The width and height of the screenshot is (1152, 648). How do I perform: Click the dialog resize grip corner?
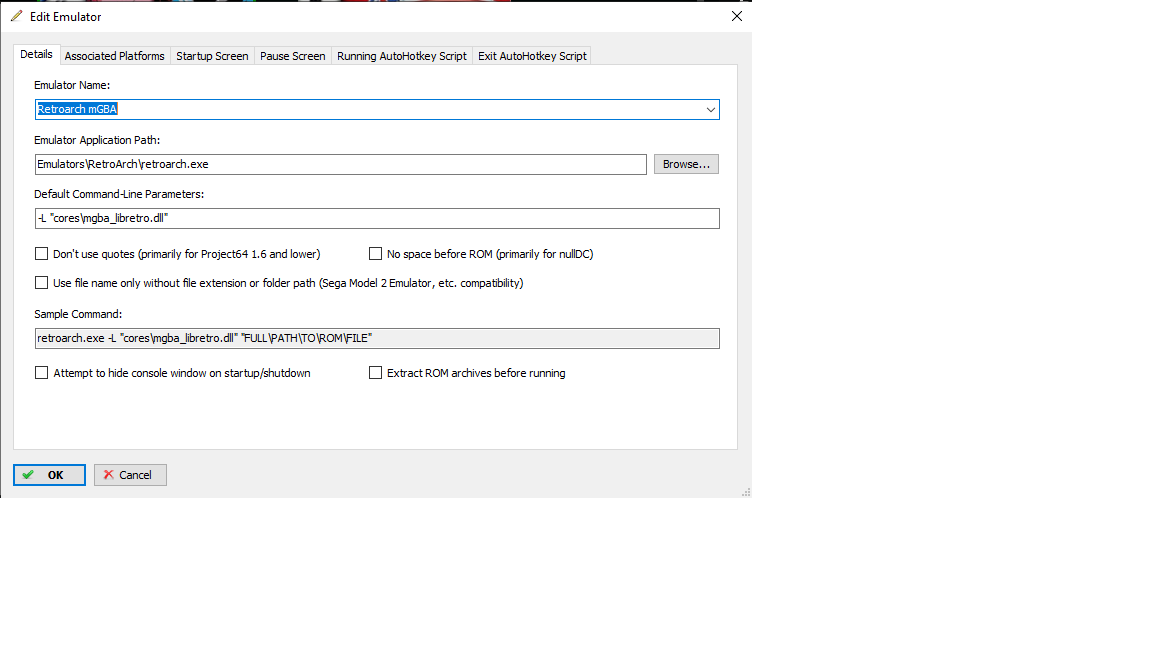click(746, 492)
